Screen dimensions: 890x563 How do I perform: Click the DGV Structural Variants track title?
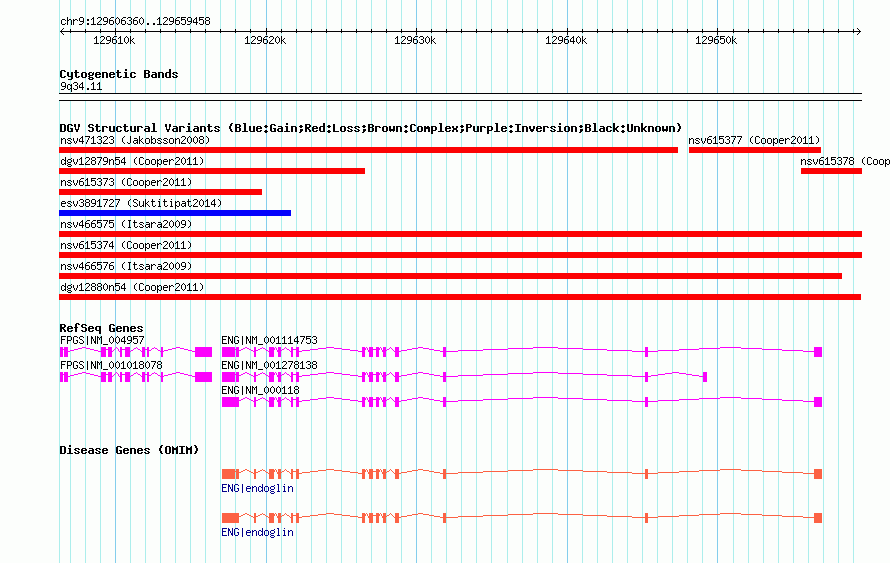point(371,128)
